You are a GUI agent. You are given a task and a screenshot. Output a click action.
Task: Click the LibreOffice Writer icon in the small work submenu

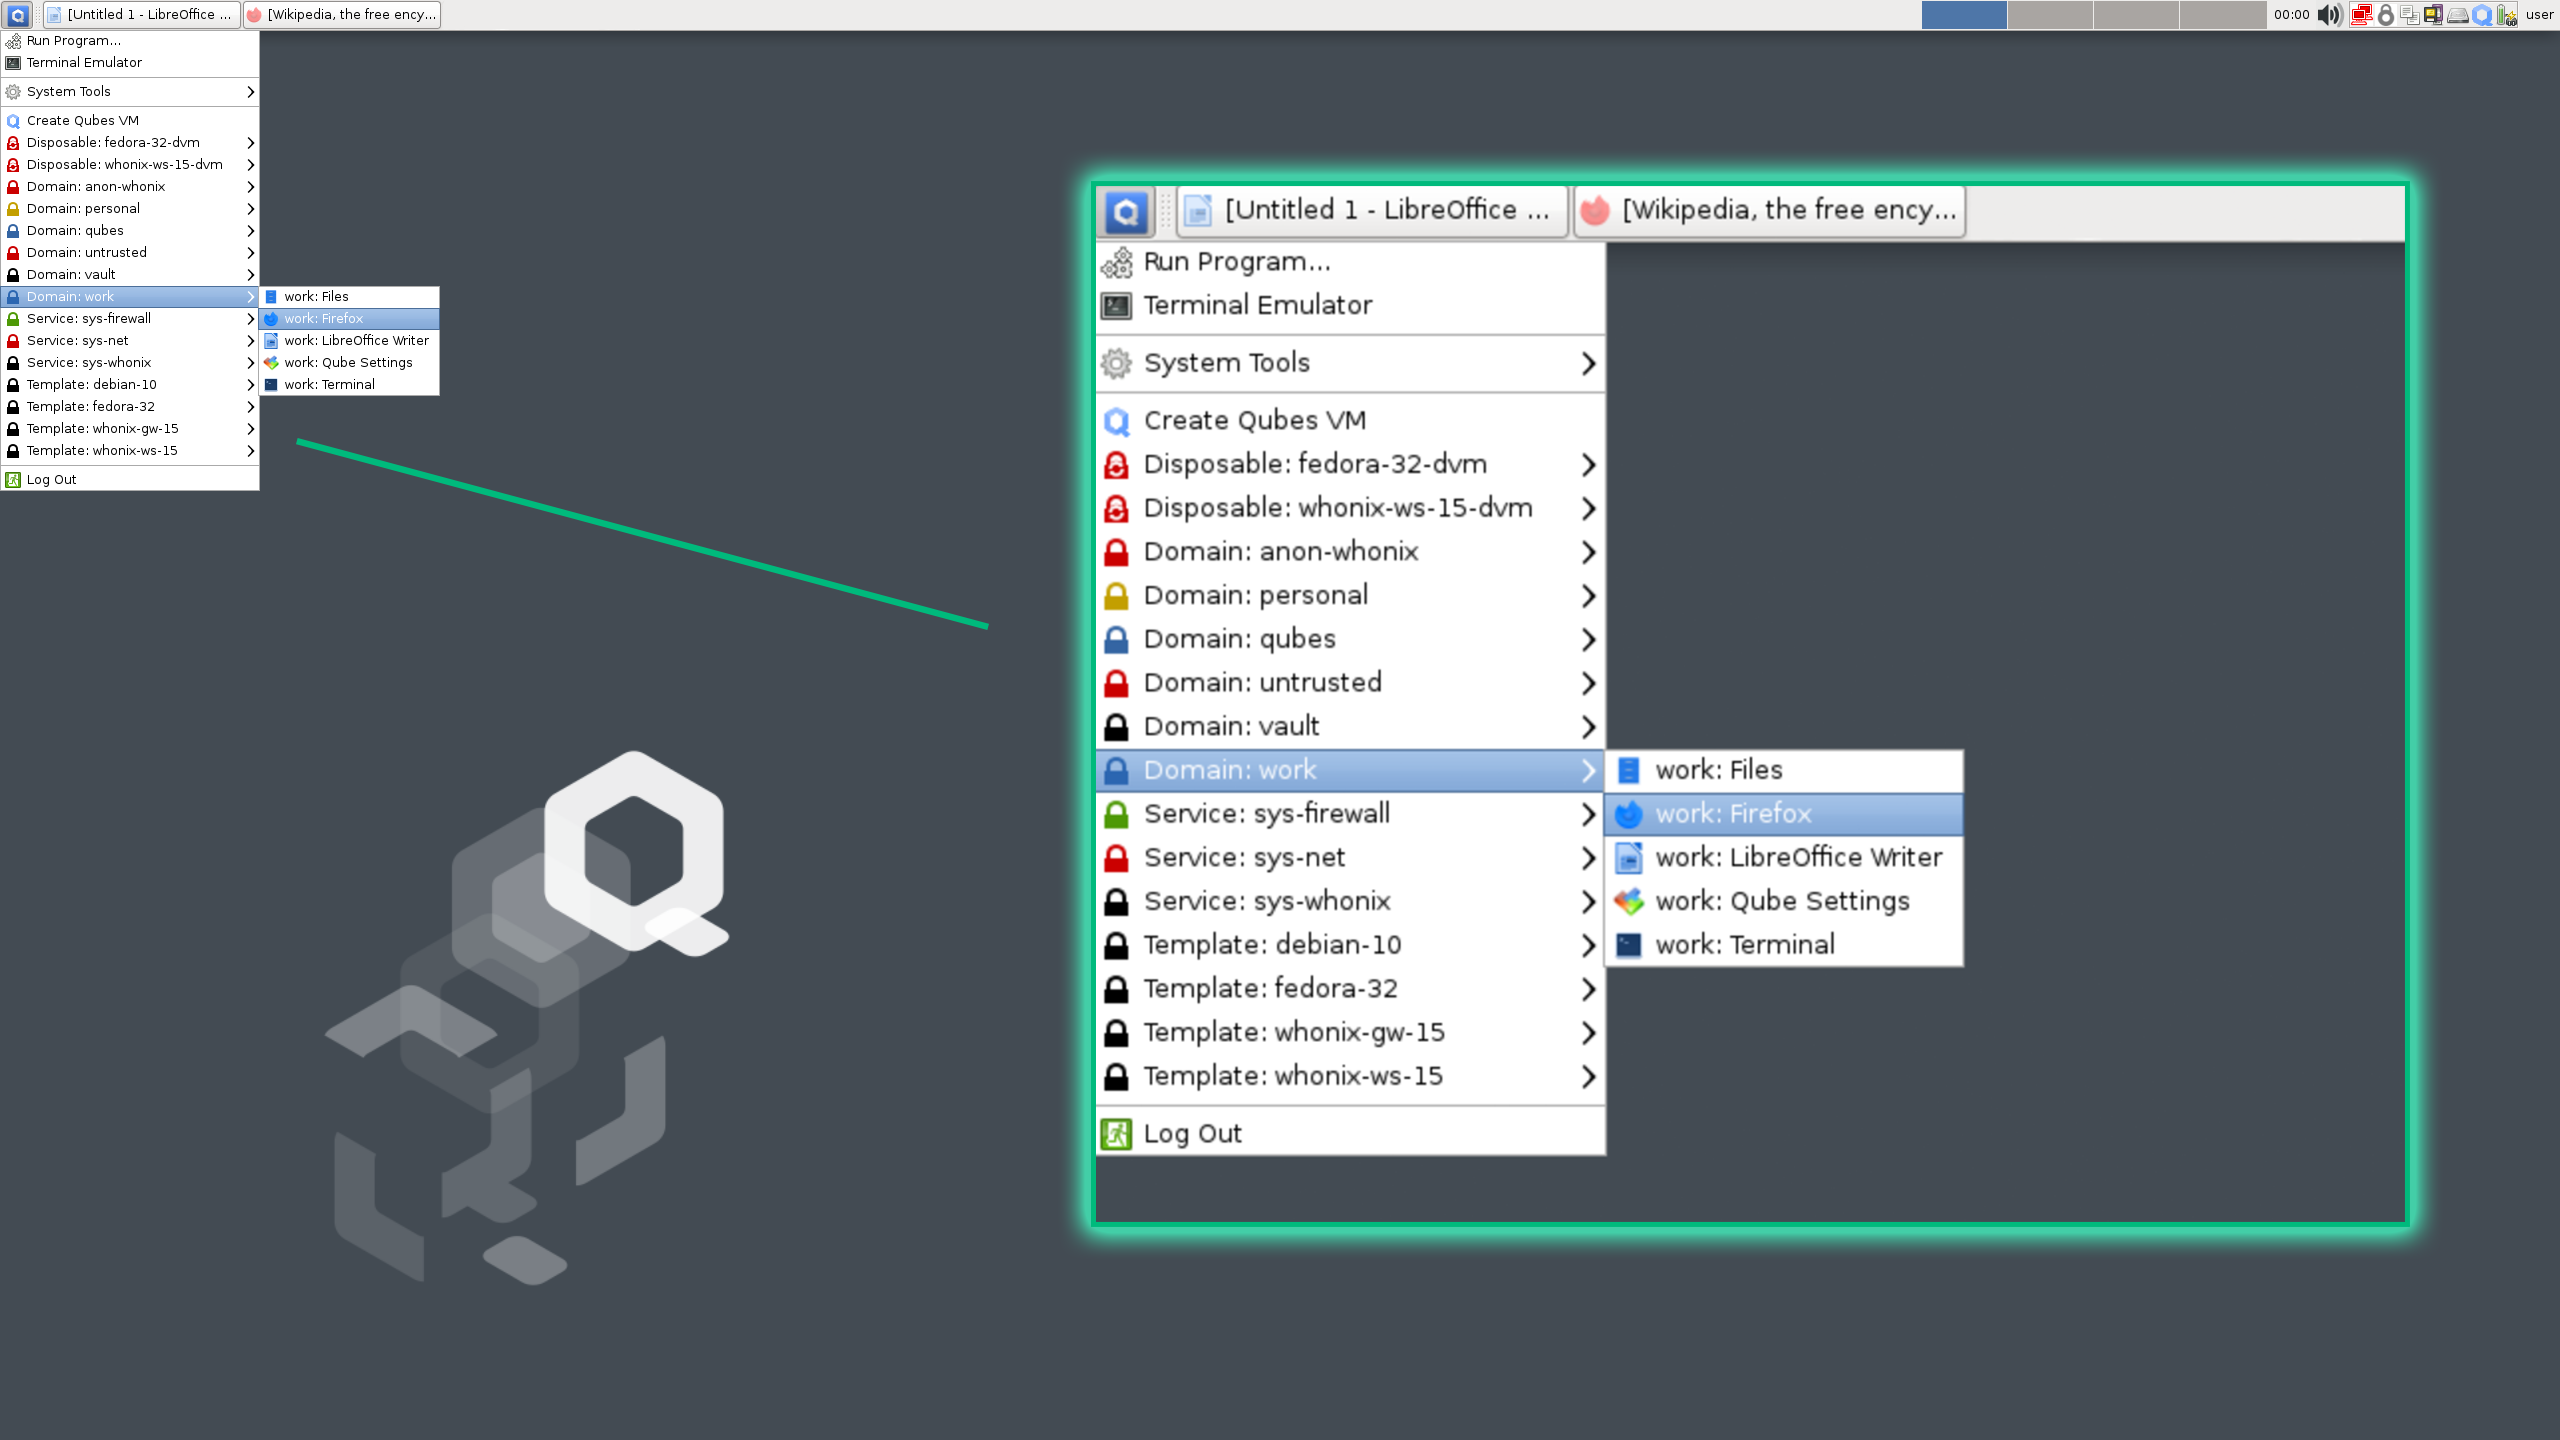tap(271, 341)
